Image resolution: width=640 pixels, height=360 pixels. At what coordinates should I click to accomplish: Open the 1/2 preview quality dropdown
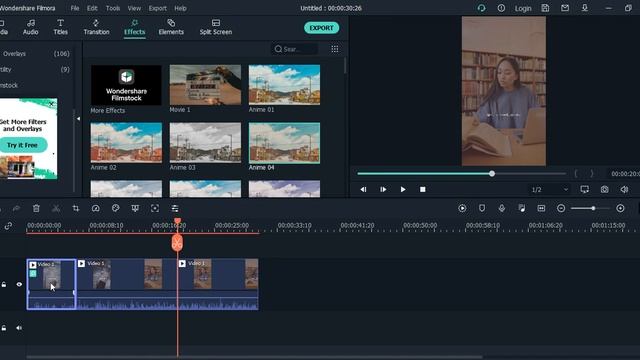pyautogui.click(x=549, y=189)
